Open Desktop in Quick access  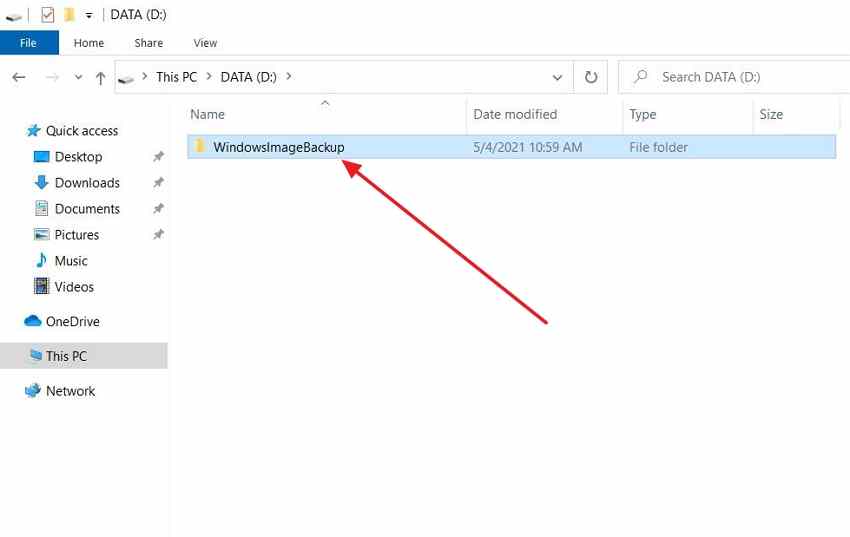point(79,157)
